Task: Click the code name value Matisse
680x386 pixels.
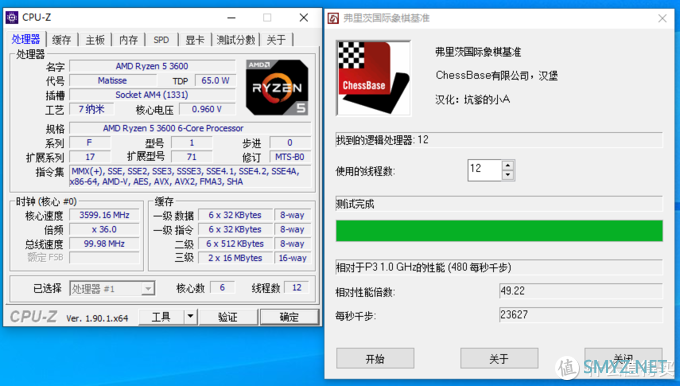Action: (x=112, y=81)
